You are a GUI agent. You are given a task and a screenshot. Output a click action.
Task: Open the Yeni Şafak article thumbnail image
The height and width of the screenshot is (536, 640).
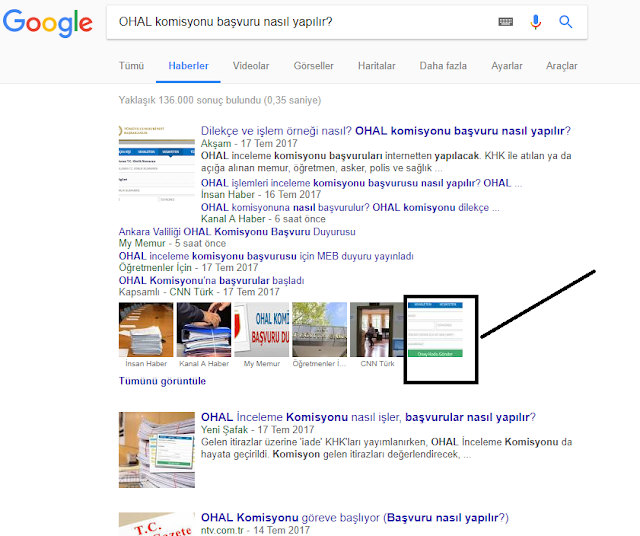[157, 450]
